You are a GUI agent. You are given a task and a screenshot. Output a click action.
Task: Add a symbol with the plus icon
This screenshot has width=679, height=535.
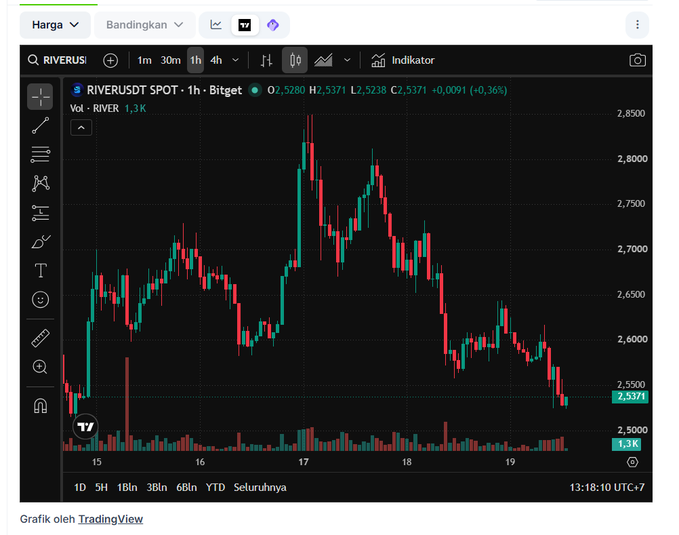110,60
